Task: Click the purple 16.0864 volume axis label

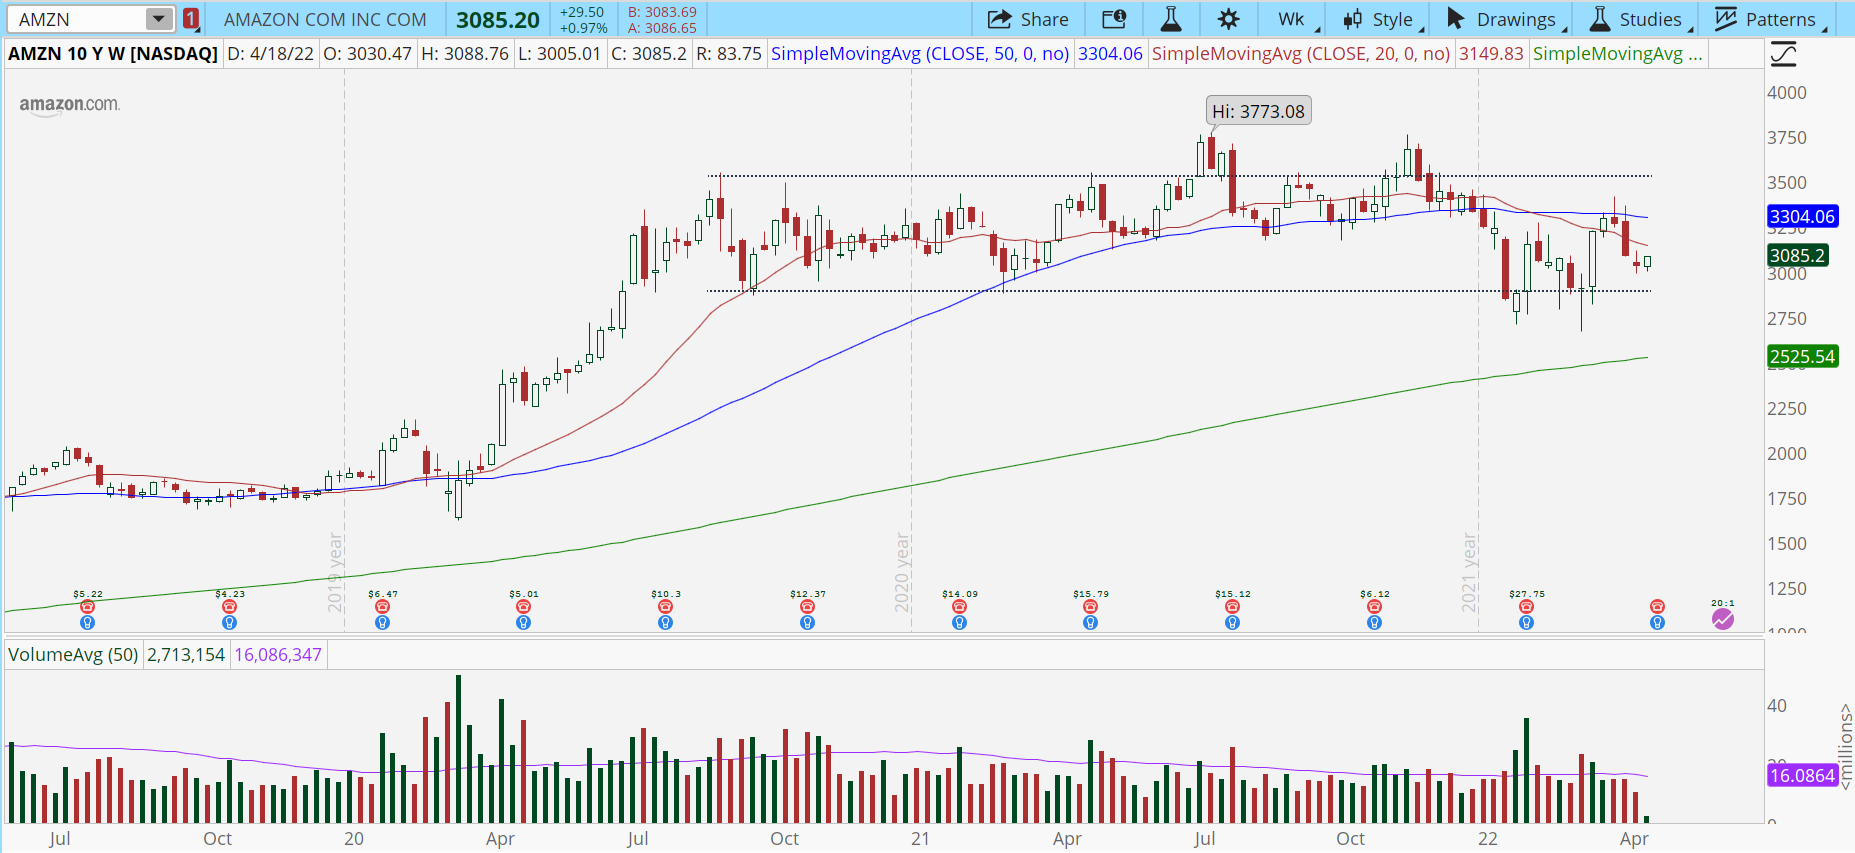Action: pos(1802,775)
